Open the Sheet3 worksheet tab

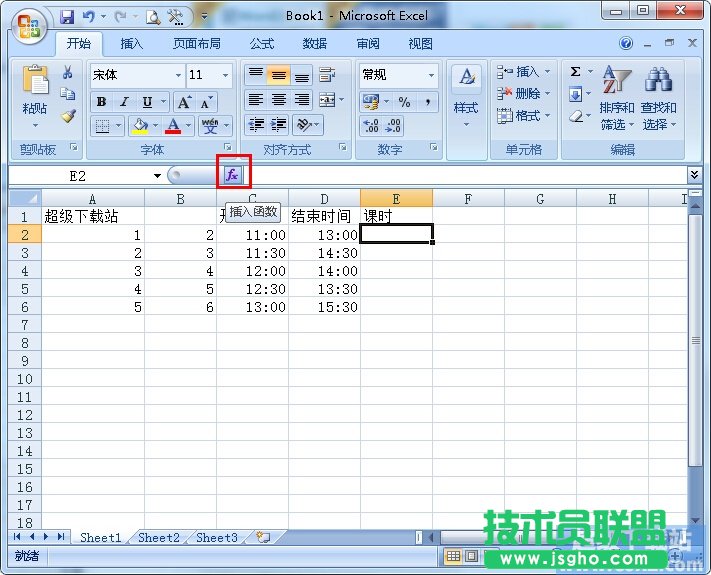coord(217,538)
